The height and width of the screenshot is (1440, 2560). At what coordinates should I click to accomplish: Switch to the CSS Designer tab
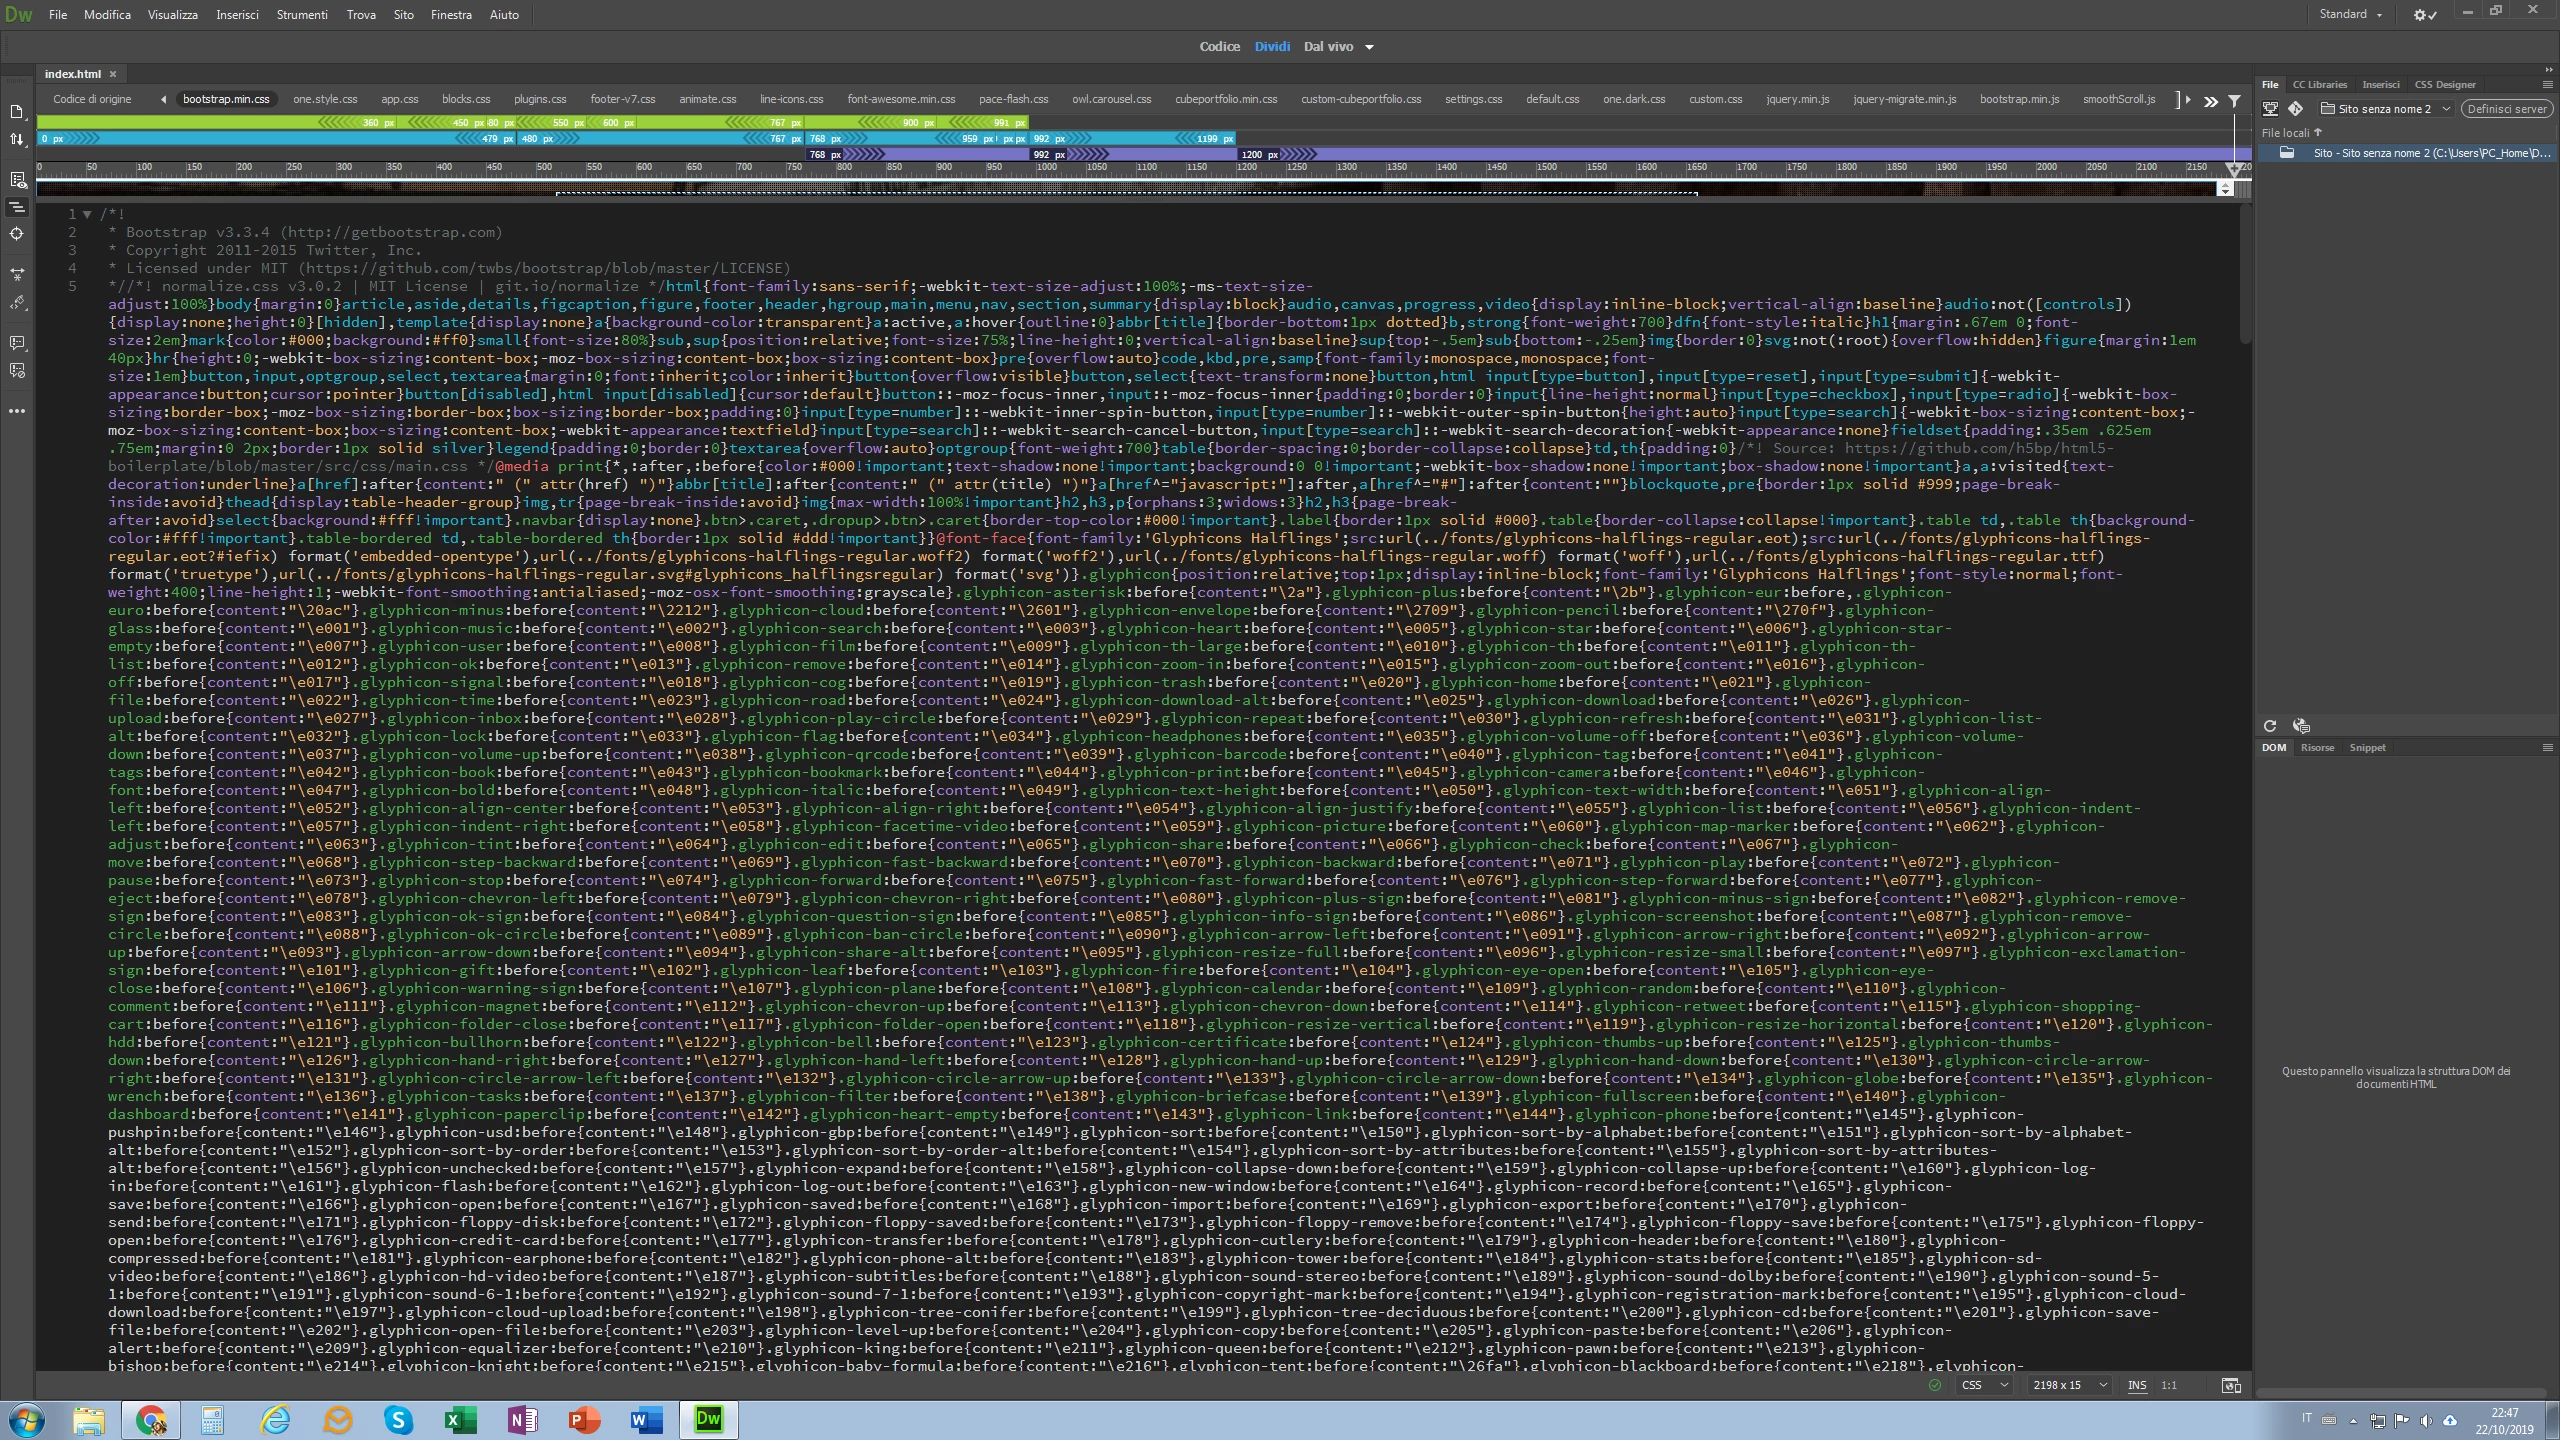[x=2445, y=85]
